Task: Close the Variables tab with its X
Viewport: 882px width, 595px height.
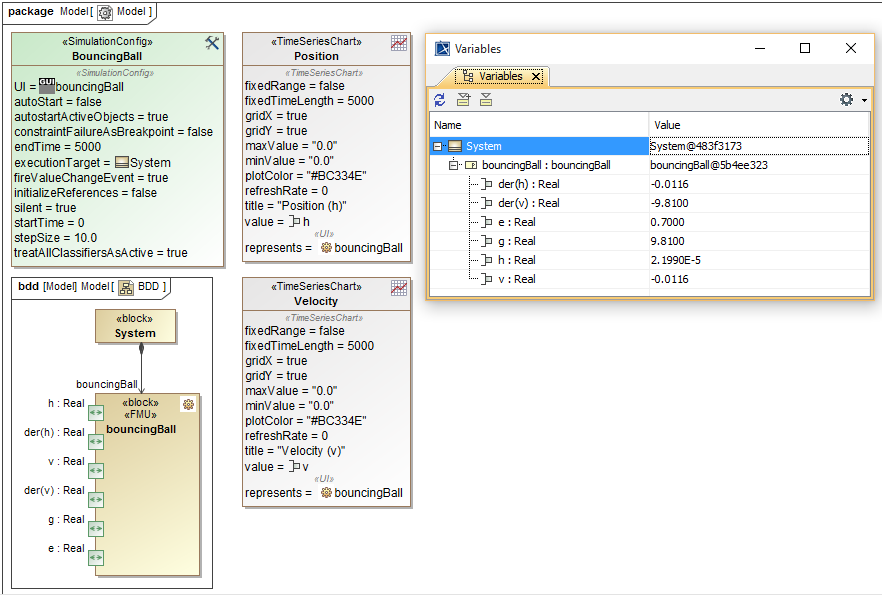Action: click(x=536, y=76)
